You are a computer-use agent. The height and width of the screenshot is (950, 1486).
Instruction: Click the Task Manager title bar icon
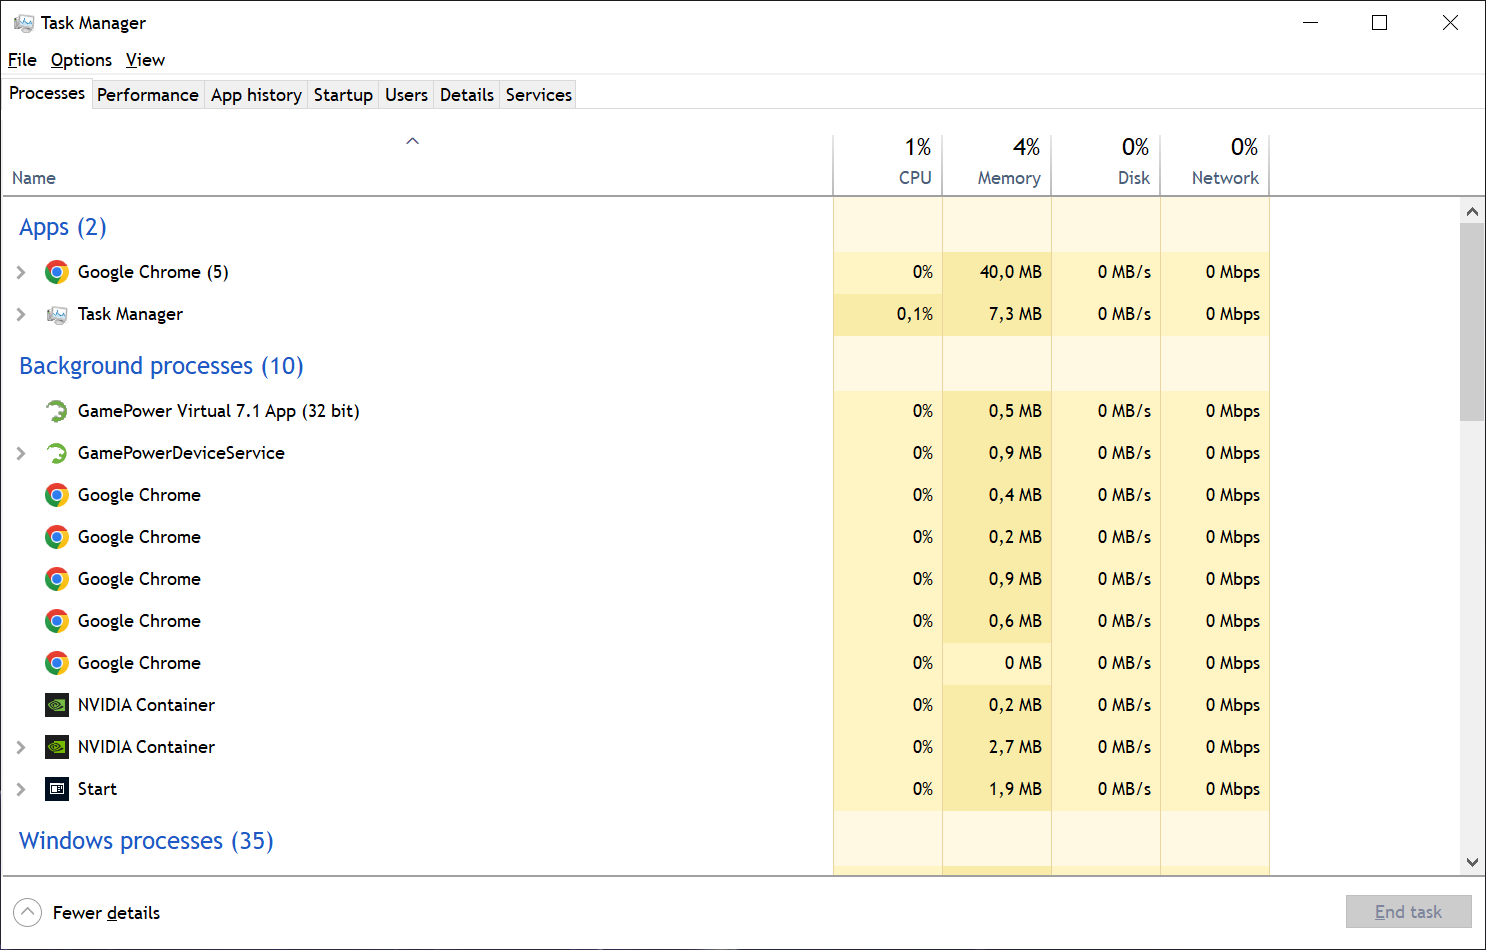pyautogui.click(x=24, y=23)
